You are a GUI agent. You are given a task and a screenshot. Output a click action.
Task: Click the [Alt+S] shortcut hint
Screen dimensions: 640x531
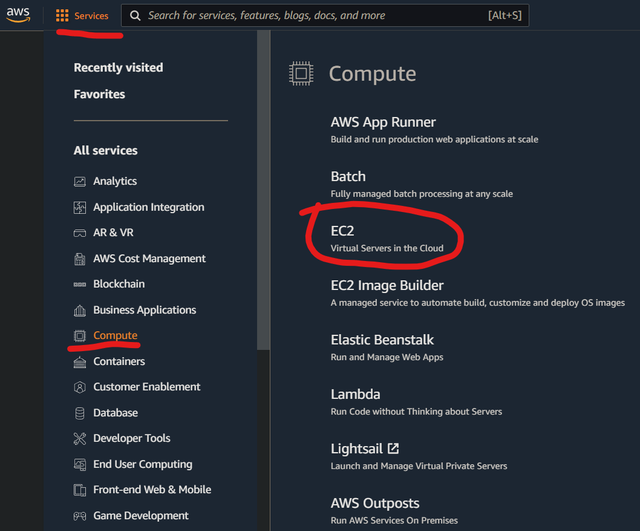505,16
